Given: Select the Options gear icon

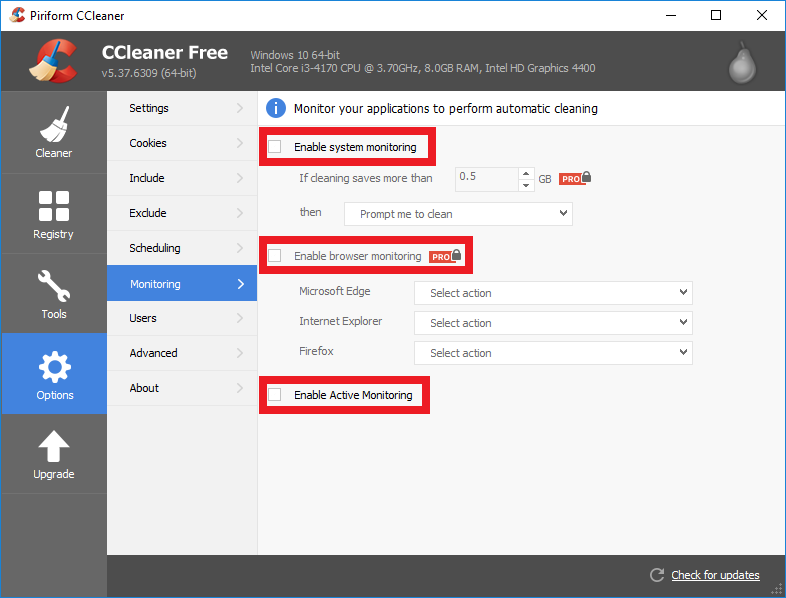Looking at the screenshot, I should pos(54,374).
